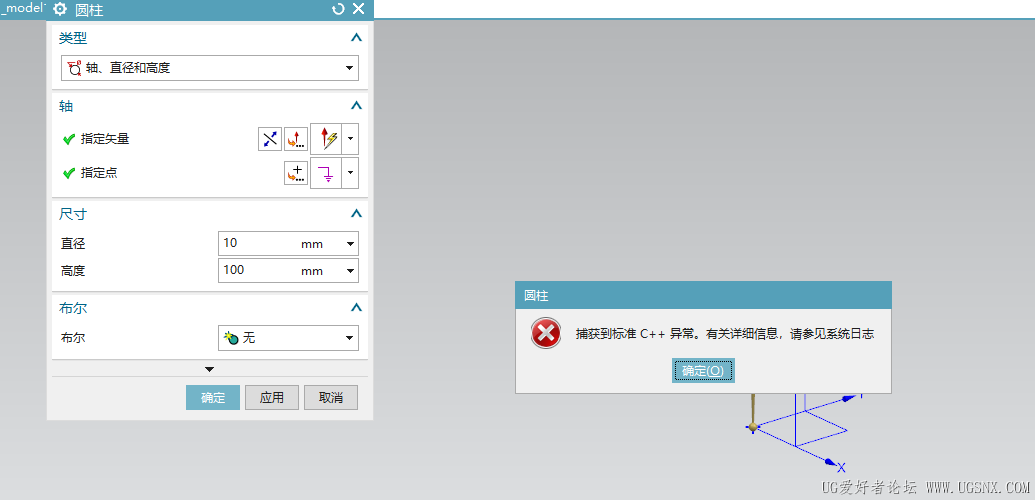Click the gold point handle in viewport
The image size is (1035, 500).
point(753,427)
